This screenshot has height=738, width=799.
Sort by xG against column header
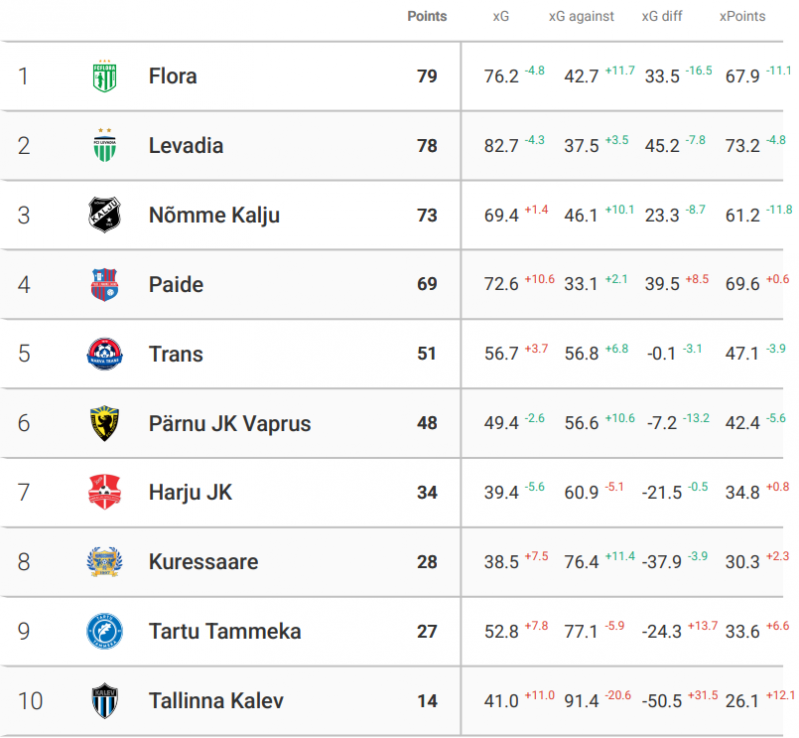coord(581,17)
